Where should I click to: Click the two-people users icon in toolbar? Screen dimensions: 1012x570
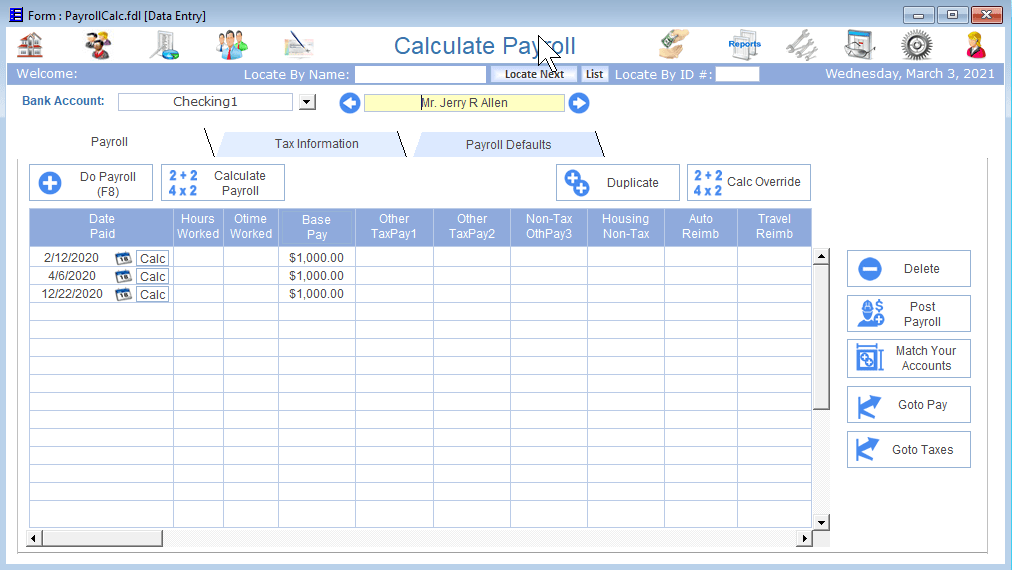pos(98,45)
